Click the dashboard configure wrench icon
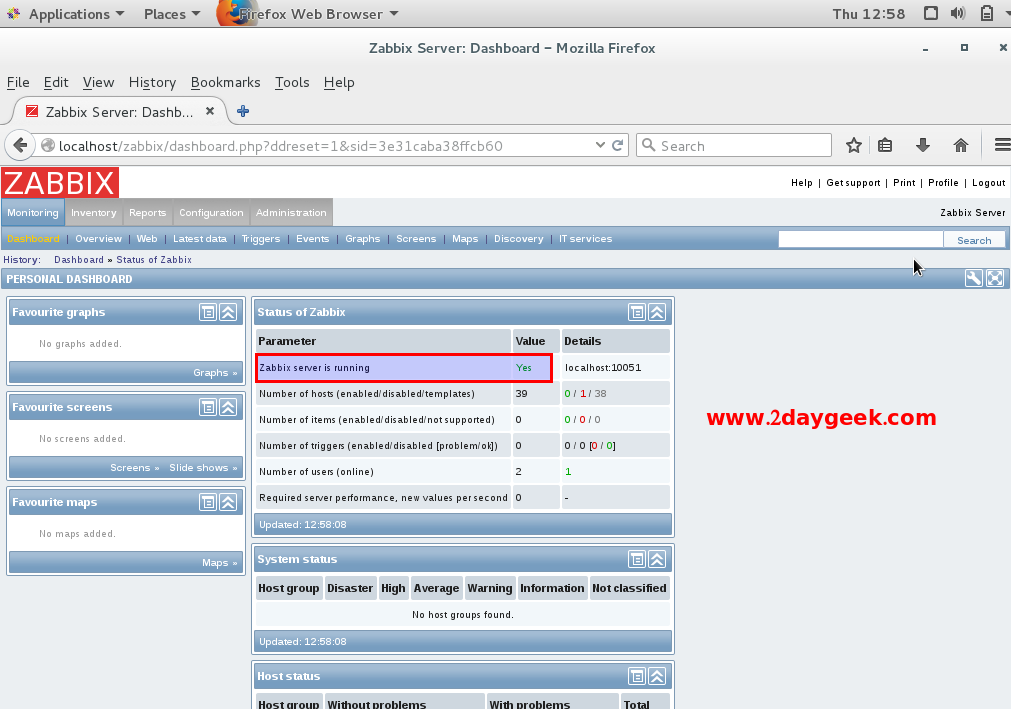Image resolution: width=1011 pixels, height=709 pixels. click(974, 278)
